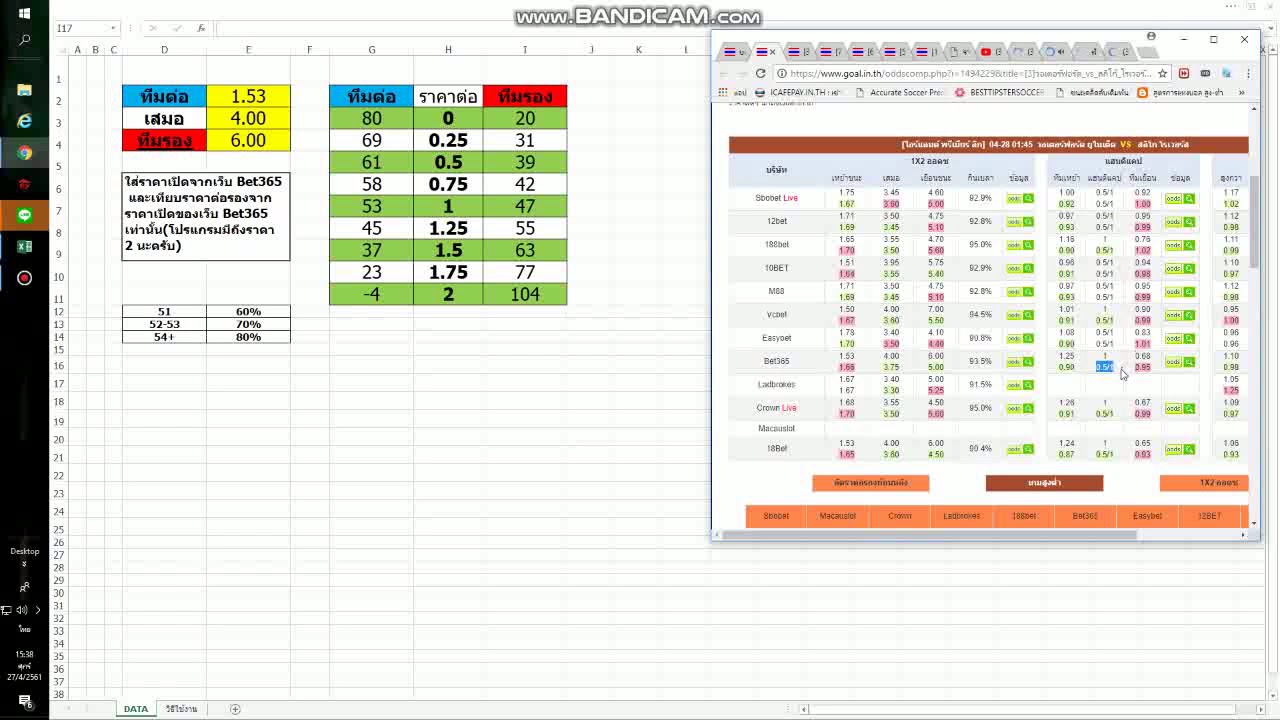
Task: Click the red Chrome extension icon
Action: [1184, 73]
